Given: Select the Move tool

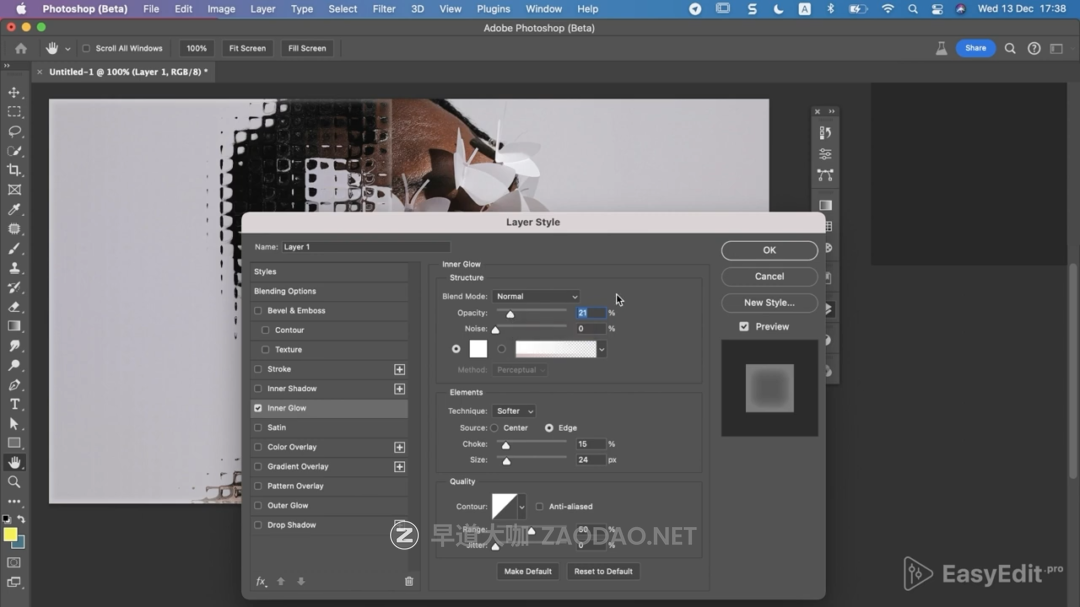Looking at the screenshot, I should [x=14, y=92].
